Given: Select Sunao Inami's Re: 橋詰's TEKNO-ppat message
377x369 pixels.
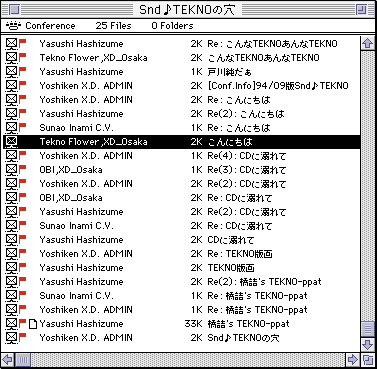Looking at the screenshot, I should click(181, 296).
